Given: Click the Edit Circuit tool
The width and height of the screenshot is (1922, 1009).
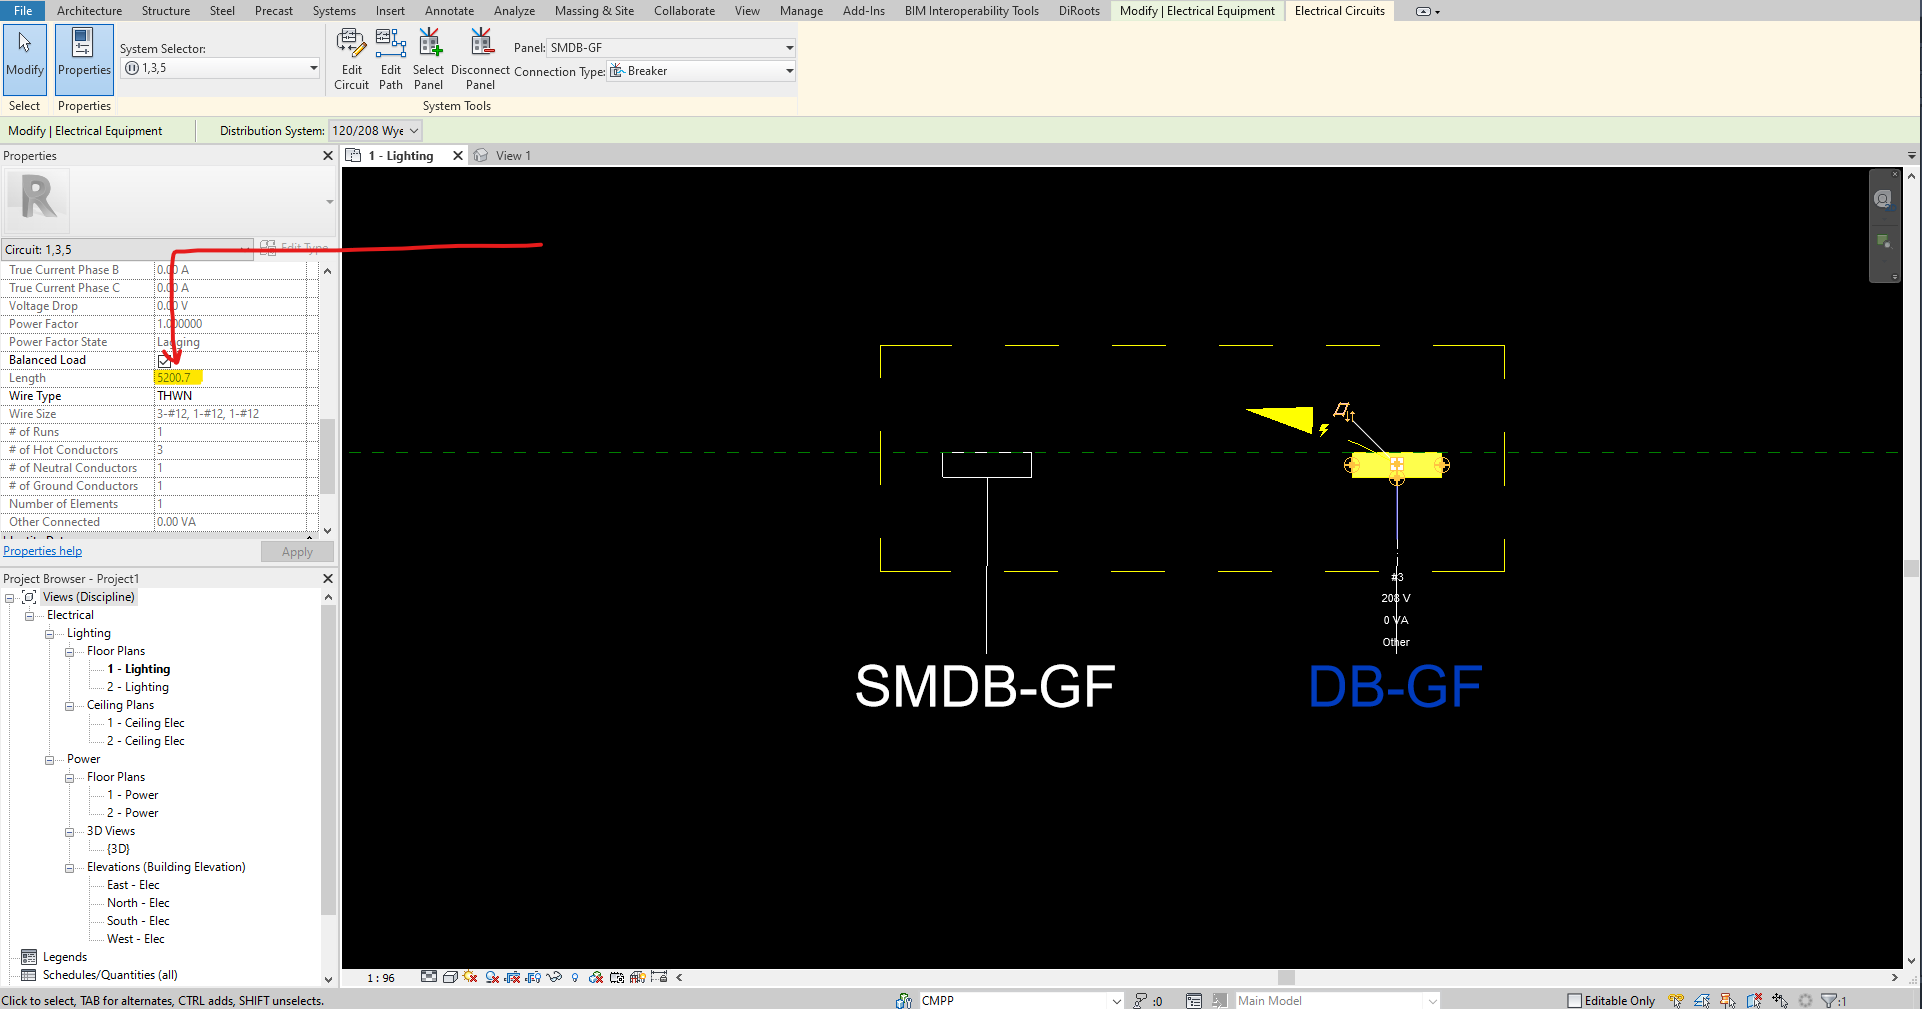Looking at the screenshot, I should click(x=351, y=59).
